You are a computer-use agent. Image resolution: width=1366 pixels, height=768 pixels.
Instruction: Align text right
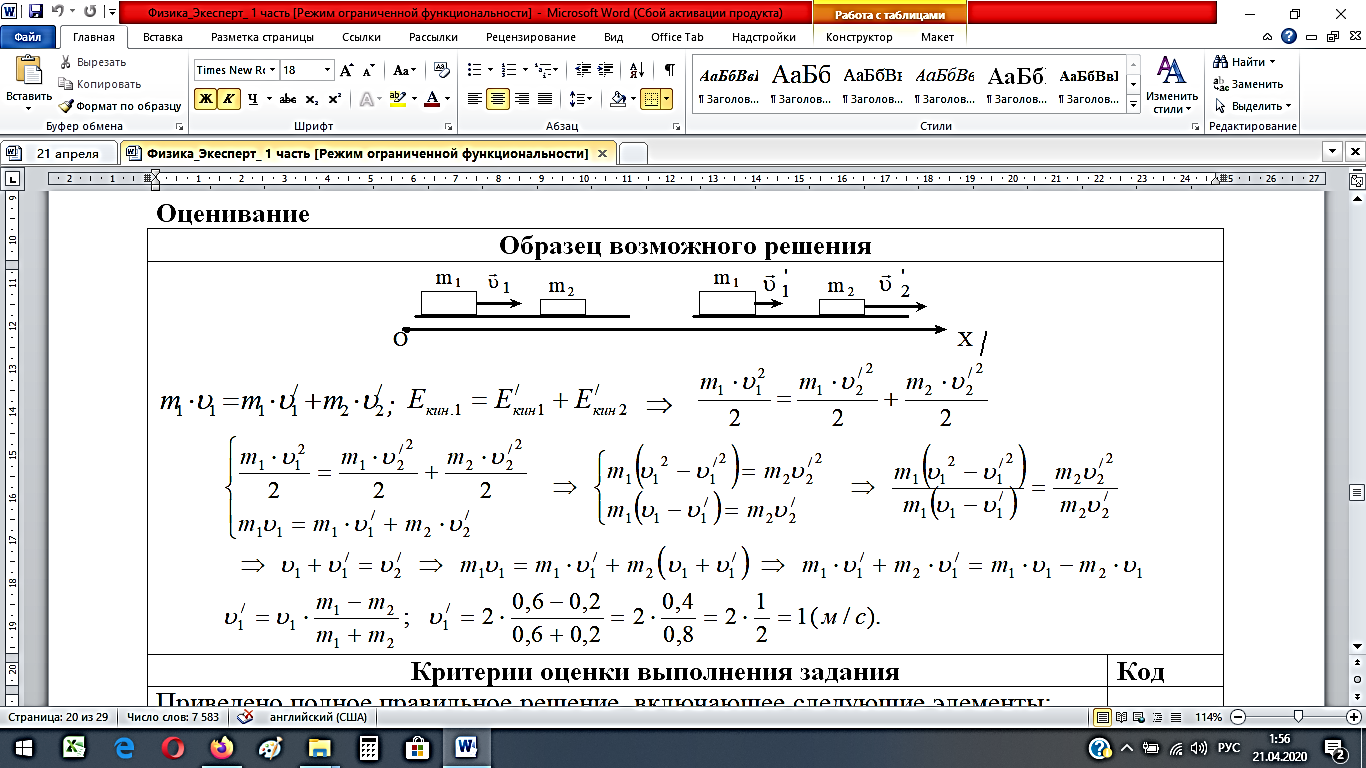(522, 98)
